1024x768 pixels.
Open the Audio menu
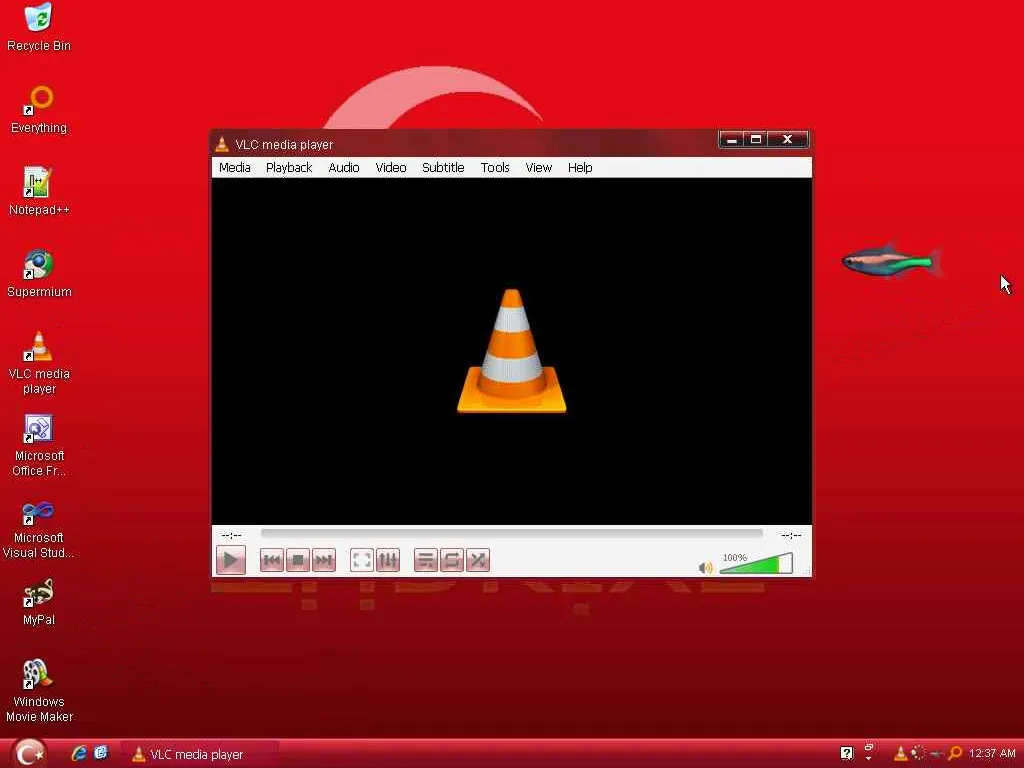[344, 168]
